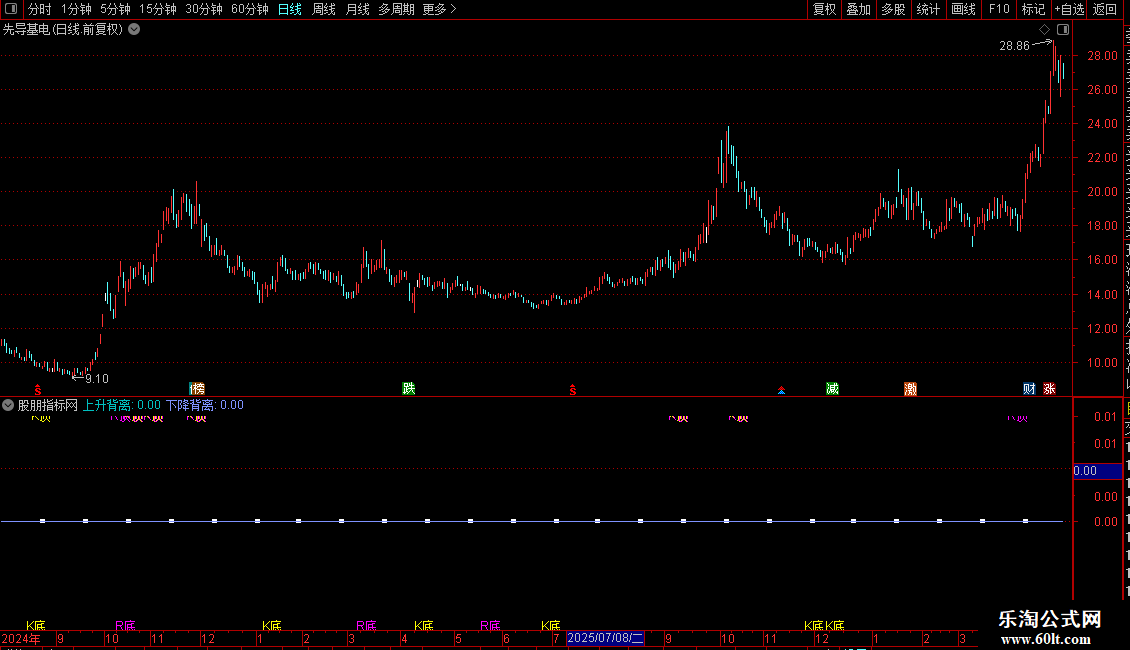
Task: Click the 榜 event marker
Action: pos(197,388)
